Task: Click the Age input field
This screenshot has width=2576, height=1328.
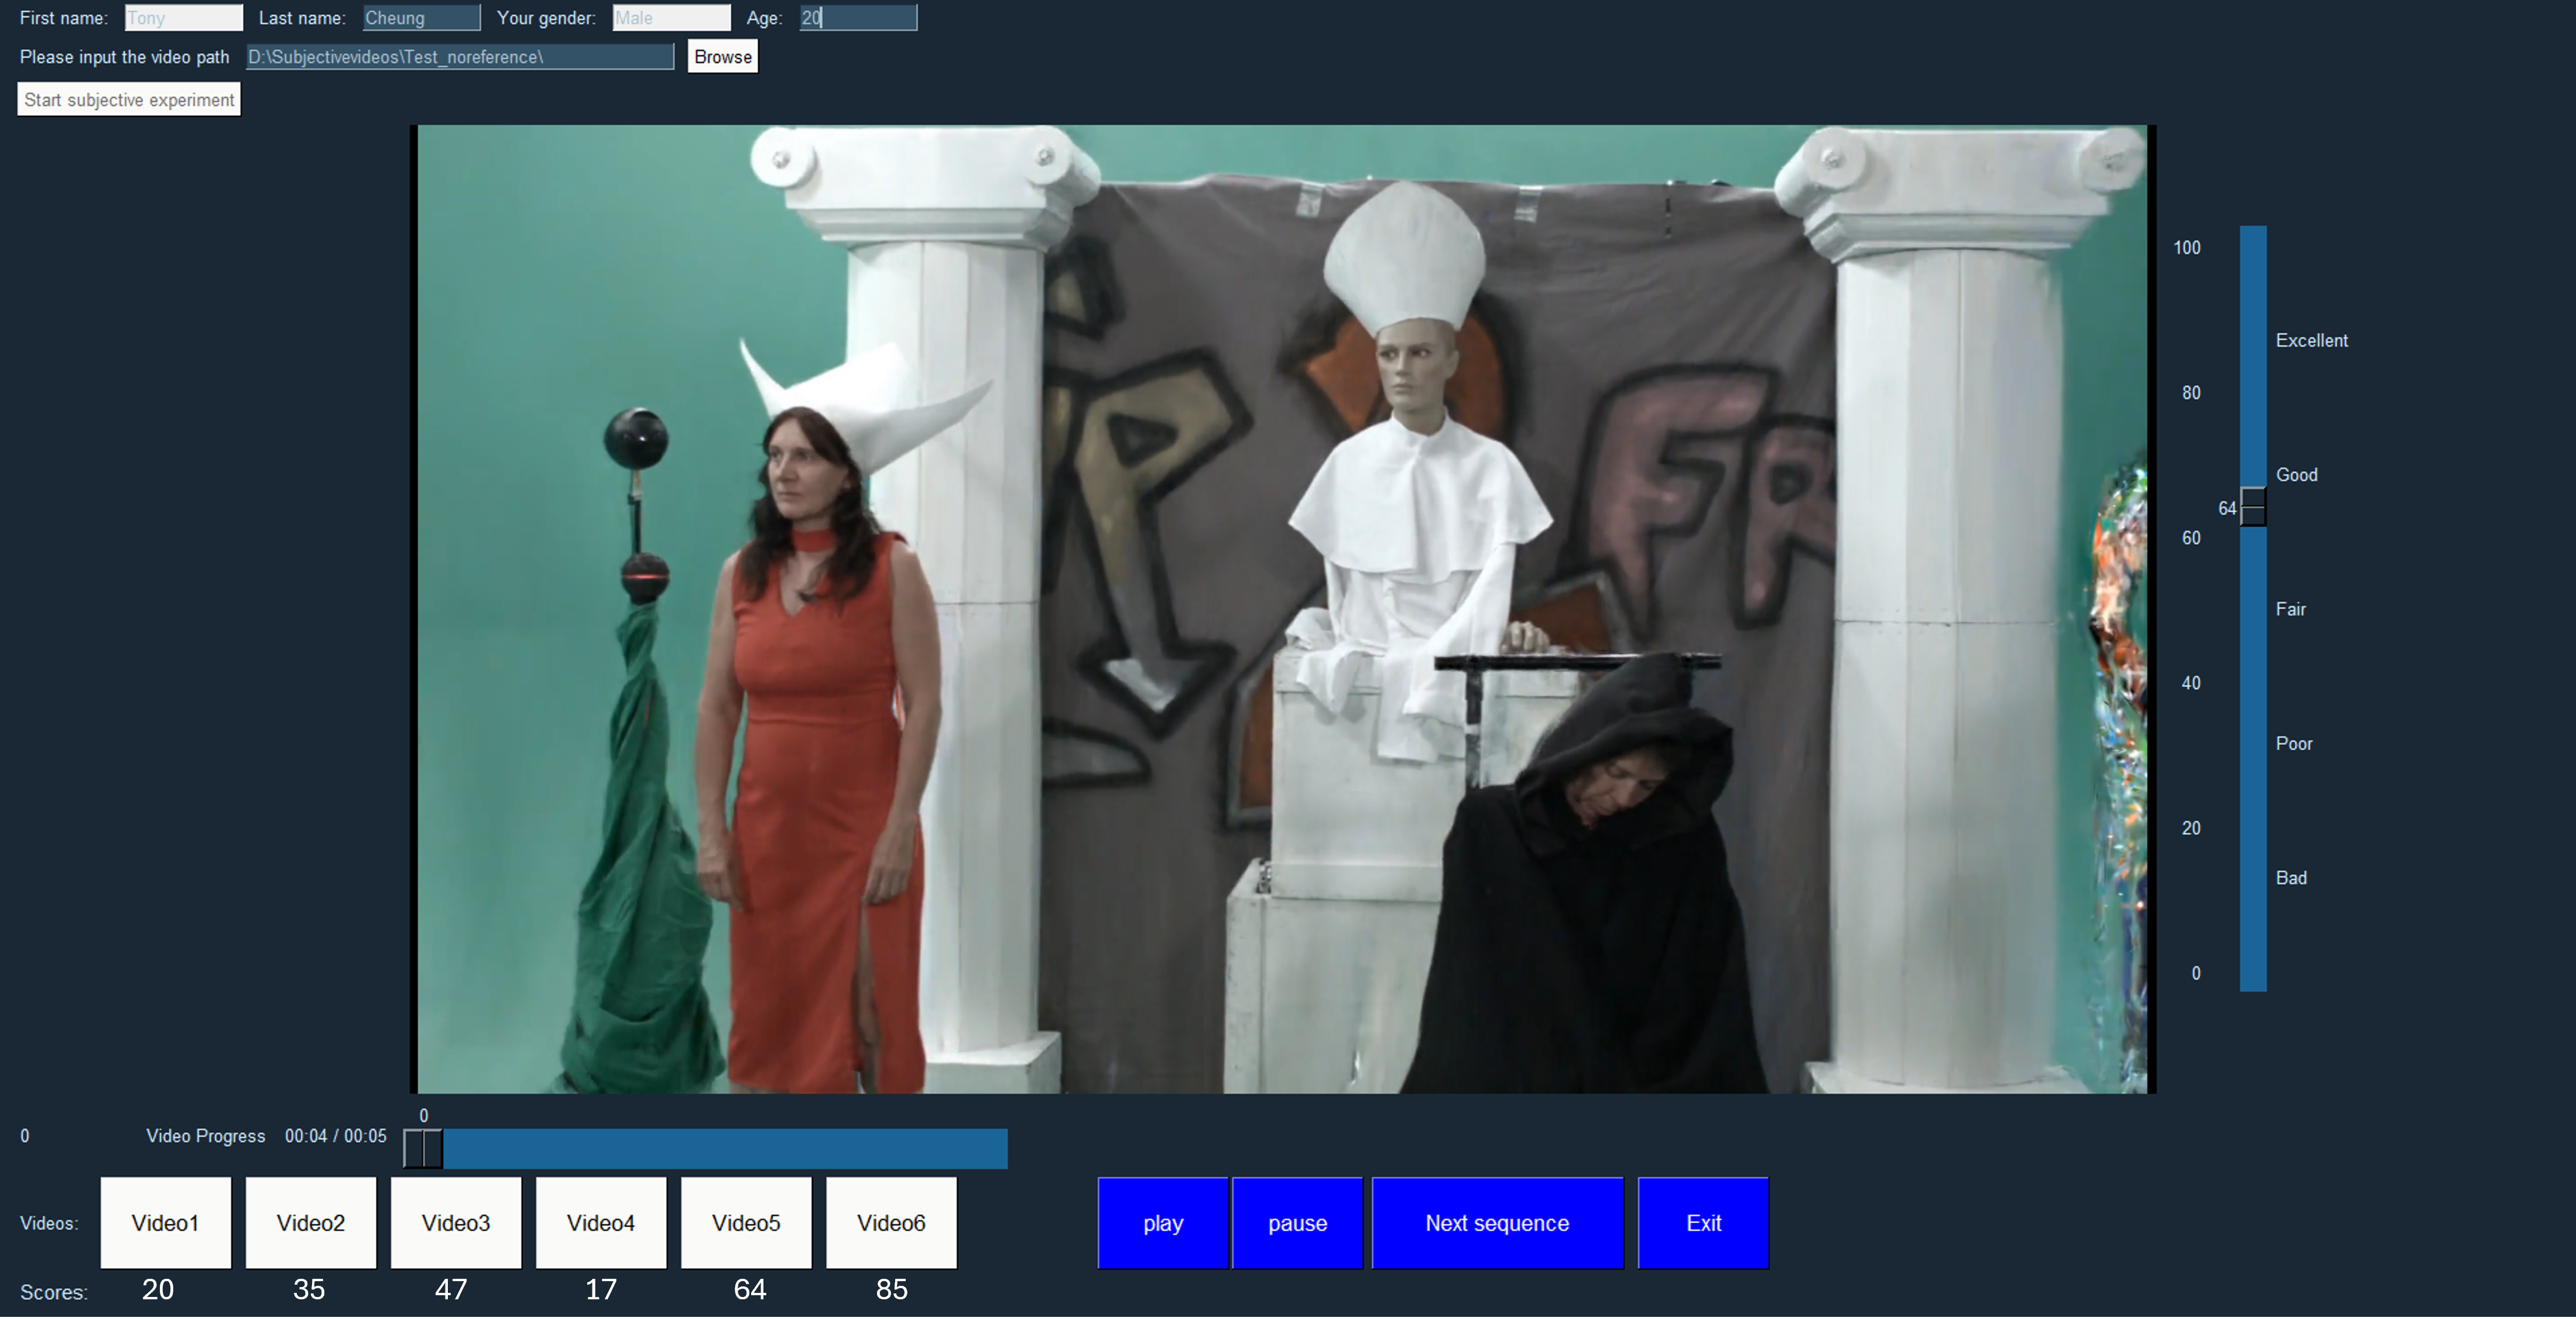Action: (x=858, y=18)
